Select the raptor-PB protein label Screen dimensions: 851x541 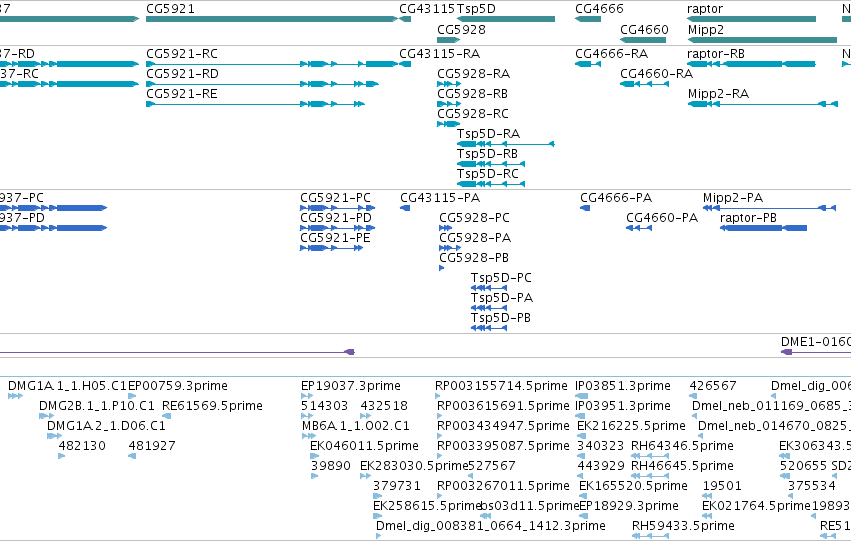(748, 218)
